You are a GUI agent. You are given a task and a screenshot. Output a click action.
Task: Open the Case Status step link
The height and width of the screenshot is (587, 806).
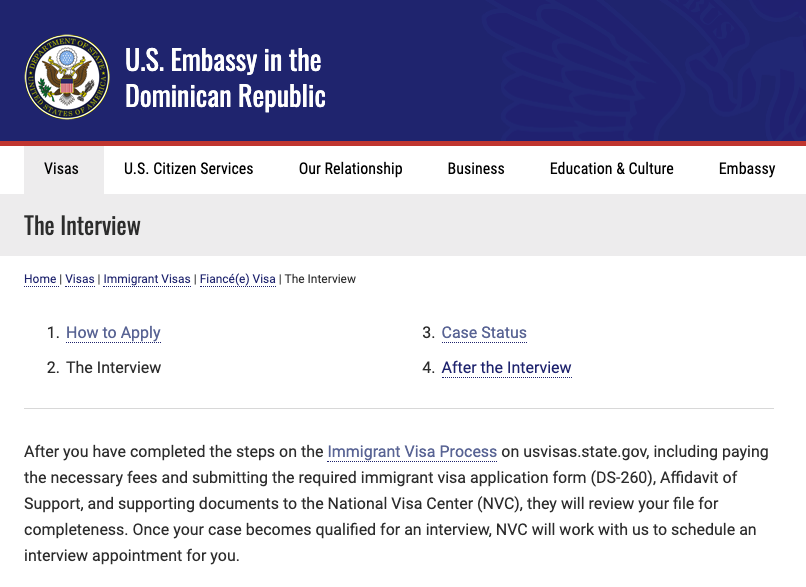[x=484, y=333]
